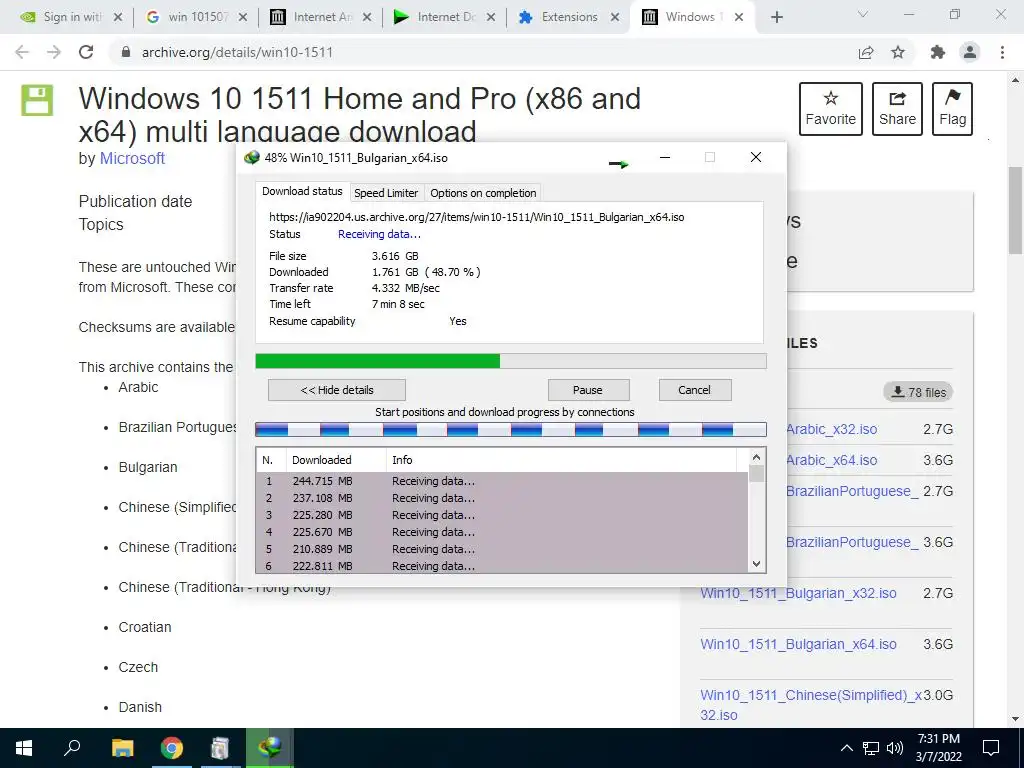Cancel the download

[694, 390]
